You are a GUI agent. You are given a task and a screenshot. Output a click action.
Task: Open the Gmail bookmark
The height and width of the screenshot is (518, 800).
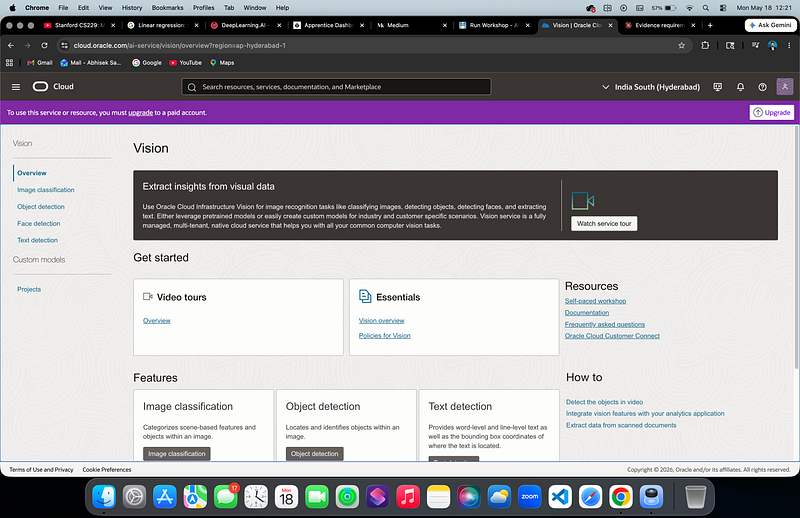(40, 63)
